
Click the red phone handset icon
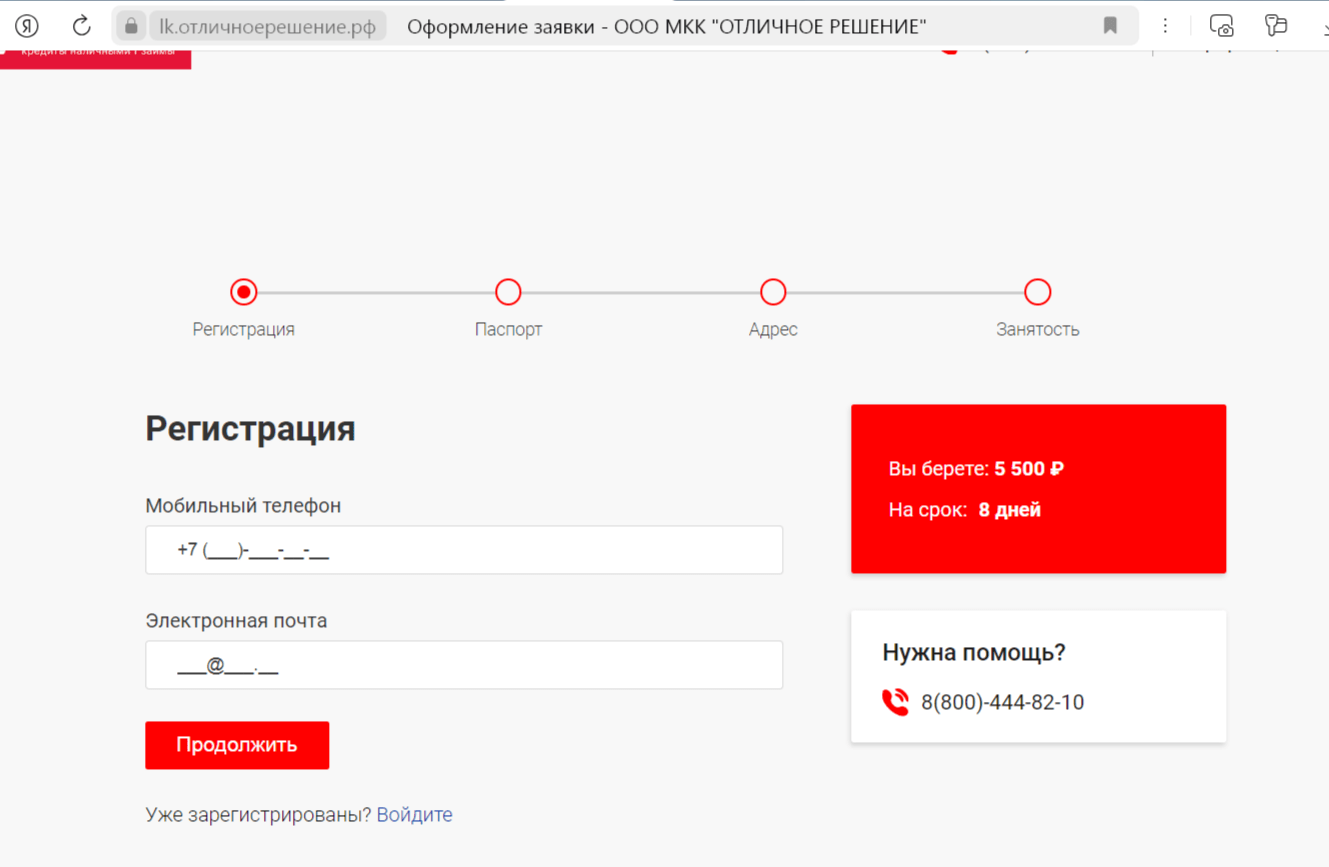coord(895,702)
